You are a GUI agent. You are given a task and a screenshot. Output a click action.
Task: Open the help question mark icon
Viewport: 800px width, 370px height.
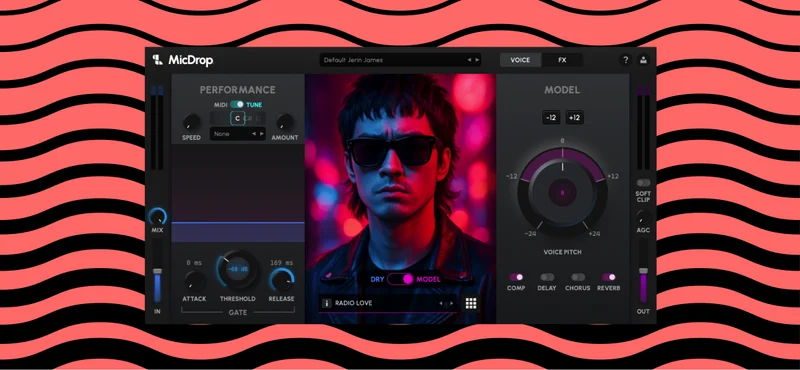click(x=626, y=60)
